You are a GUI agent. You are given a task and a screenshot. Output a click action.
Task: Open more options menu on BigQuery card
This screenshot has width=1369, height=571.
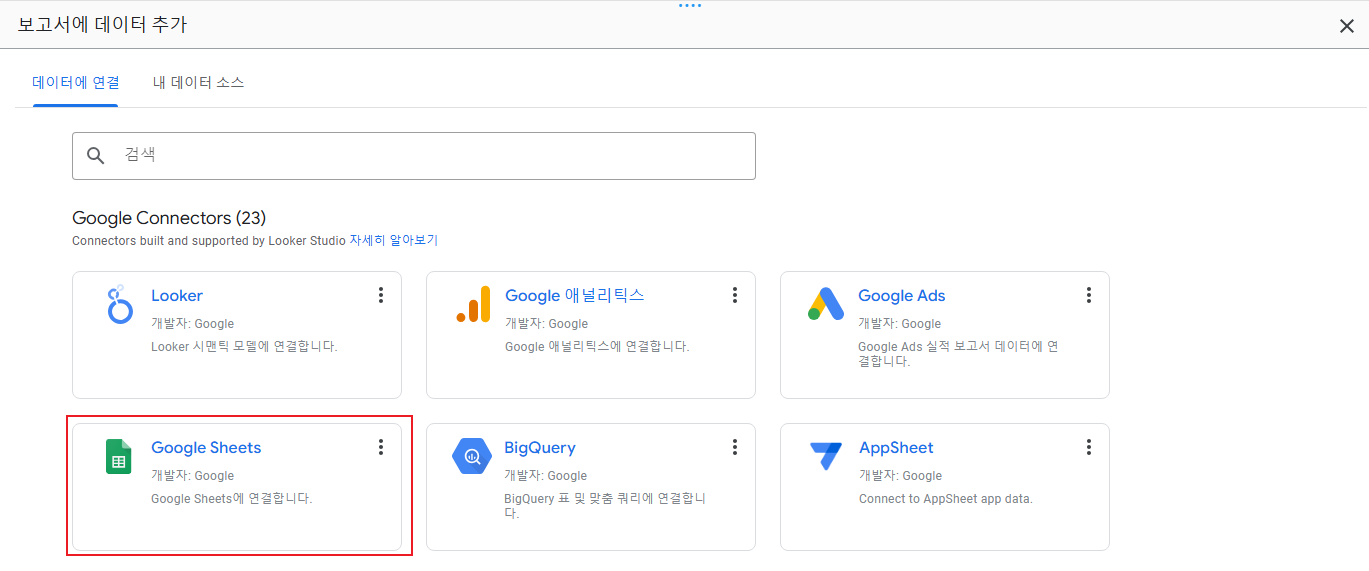735,447
